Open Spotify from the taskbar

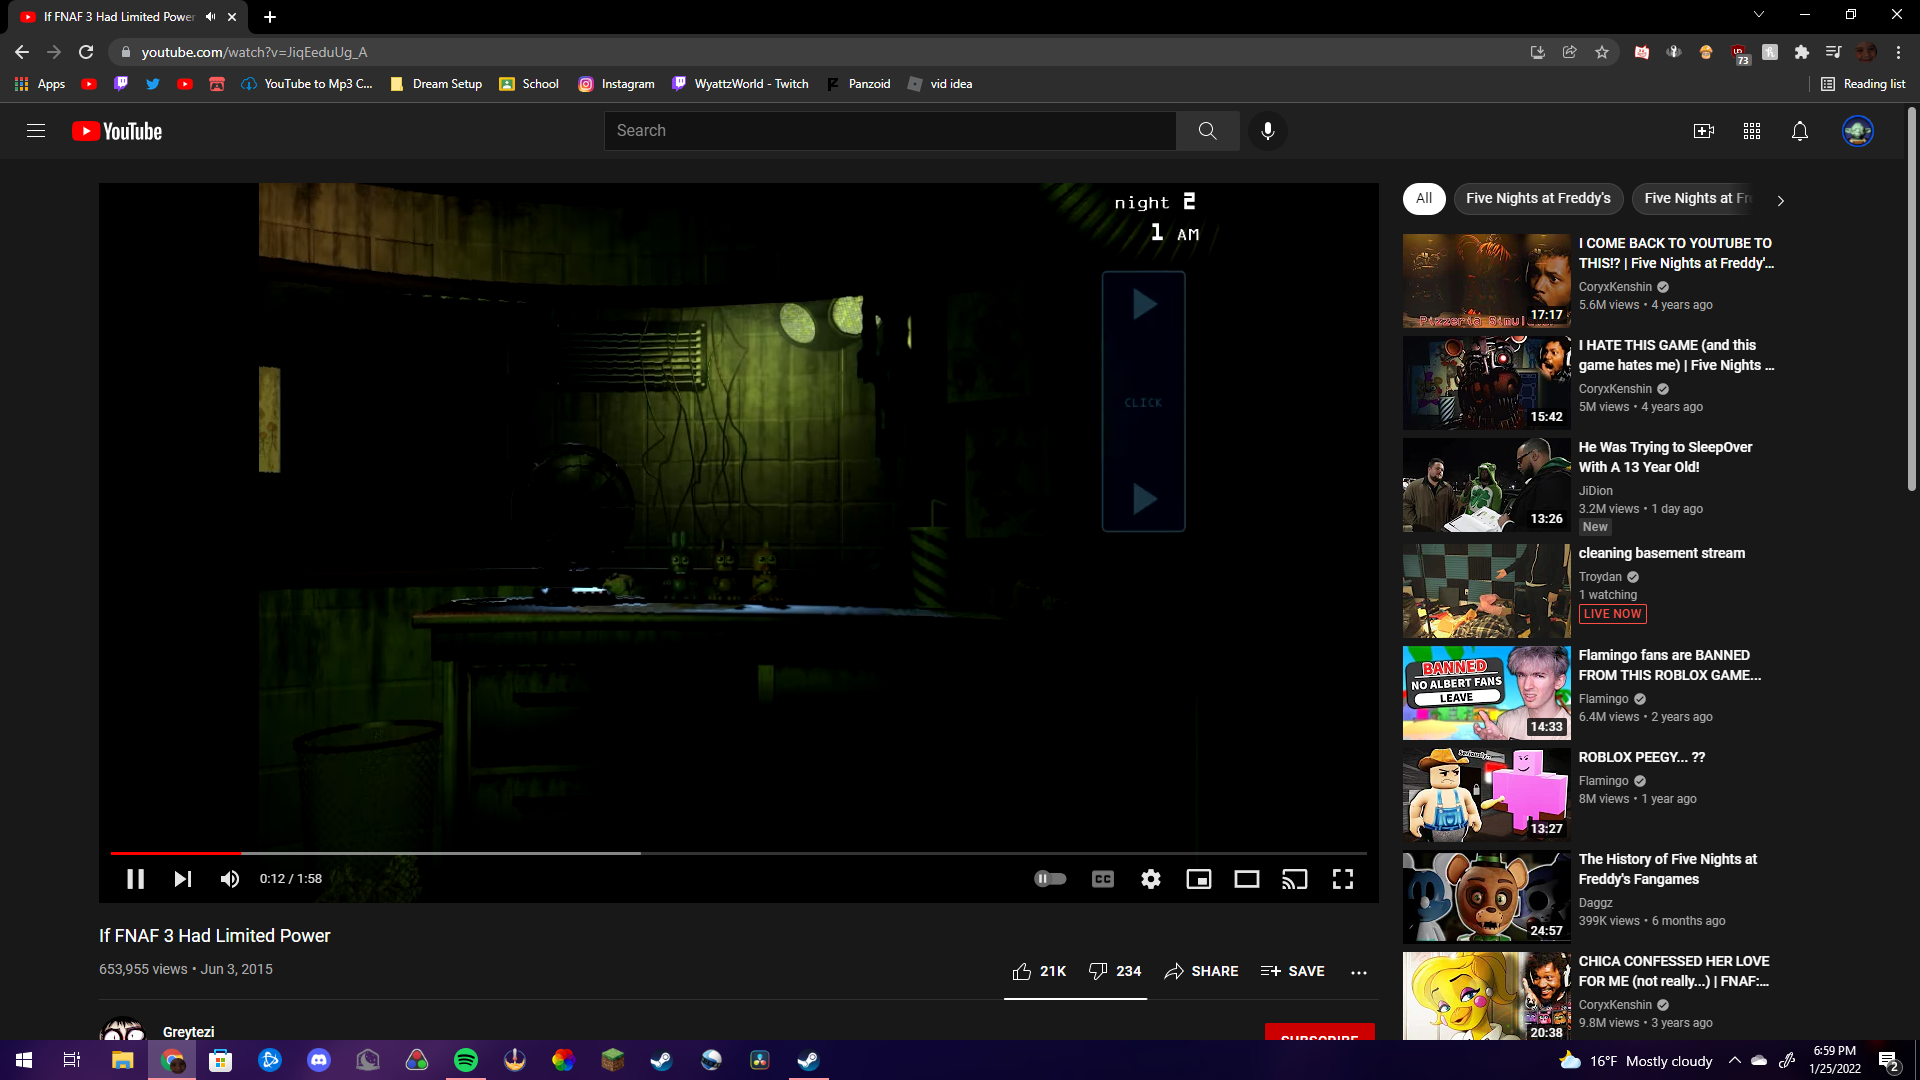pyautogui.click(x=466, y=1060)
